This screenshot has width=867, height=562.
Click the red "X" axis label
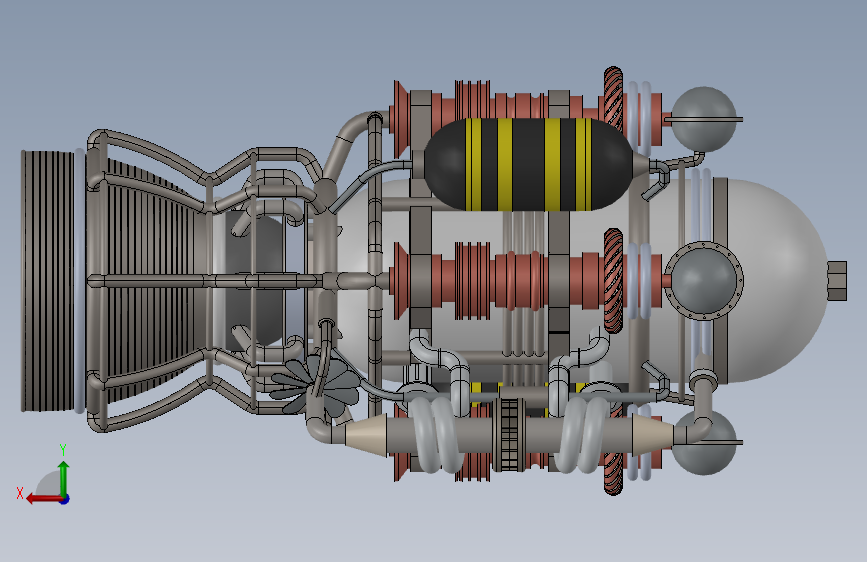click(20, 493)
